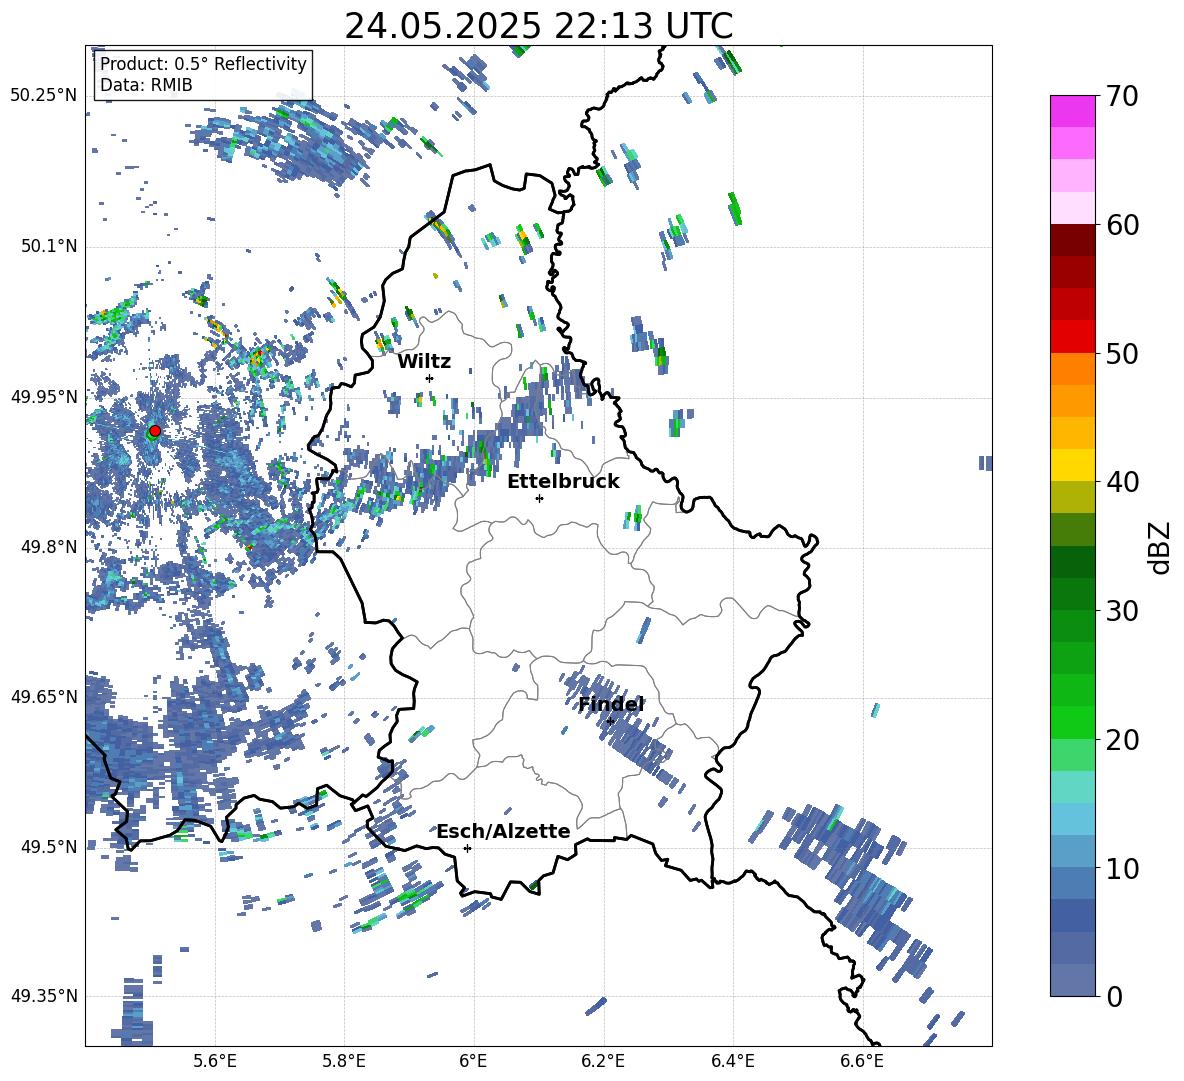Screen dimensions: 1184x1081
Task: Click the 6°E longitude label
Action: (473, 1061)
